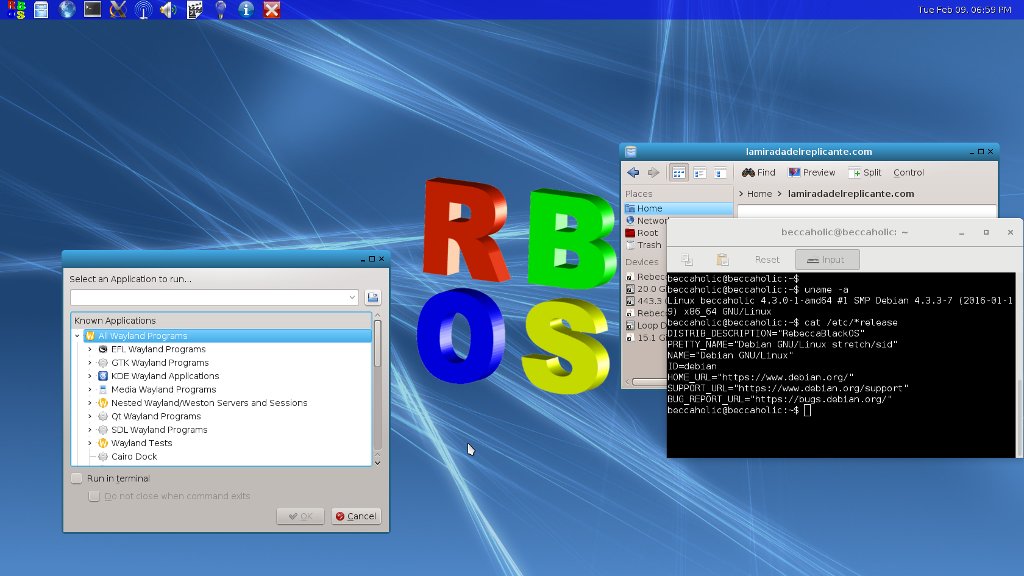Select Network in Places sidebar
The height and width of the screenshot is (576, 1024).
click(x=646, y=221)
